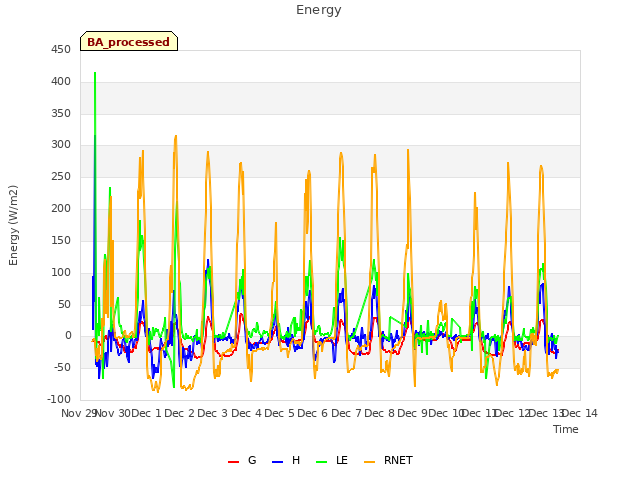This screenshot has height=480, width=640.
Task: Click the Dec 1 x-axis label
Action: [147, 413]
